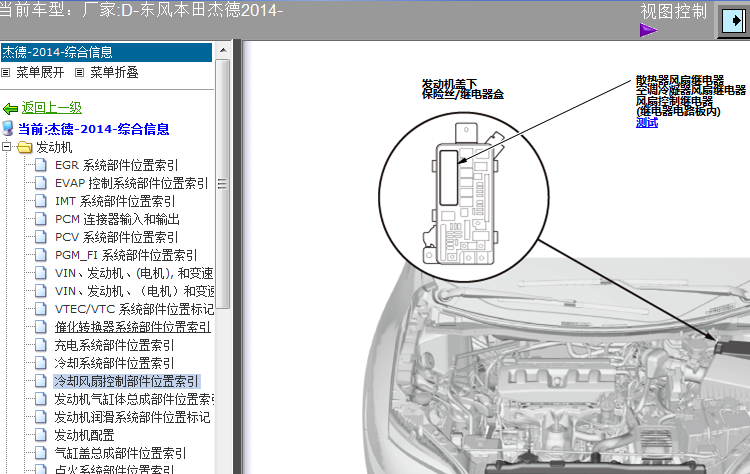The height and width of the screenshot is (474, 750).
Task: Click document icon next to 发动机润滑系统部件位置标记
Action: point(41,417)
